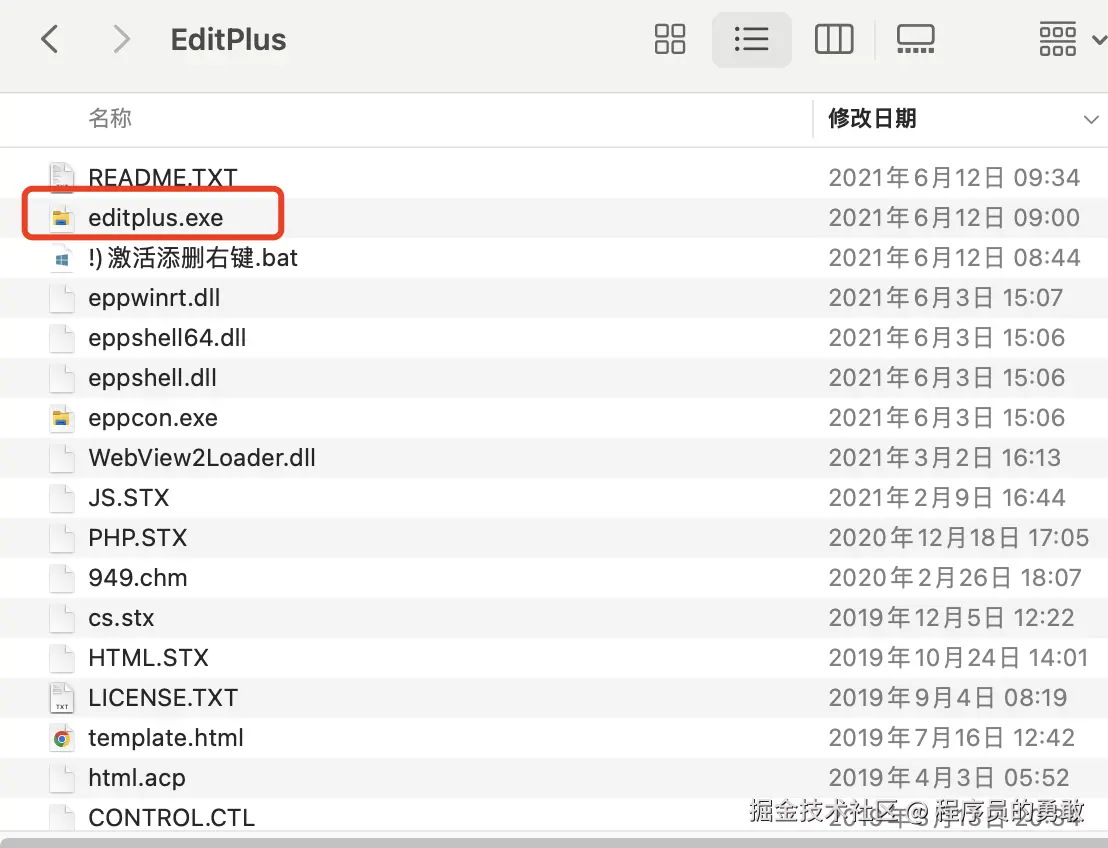This screenshot has height=848, width=1108.
Task: Sort by the 名称 column header
Action: (110, 118)
